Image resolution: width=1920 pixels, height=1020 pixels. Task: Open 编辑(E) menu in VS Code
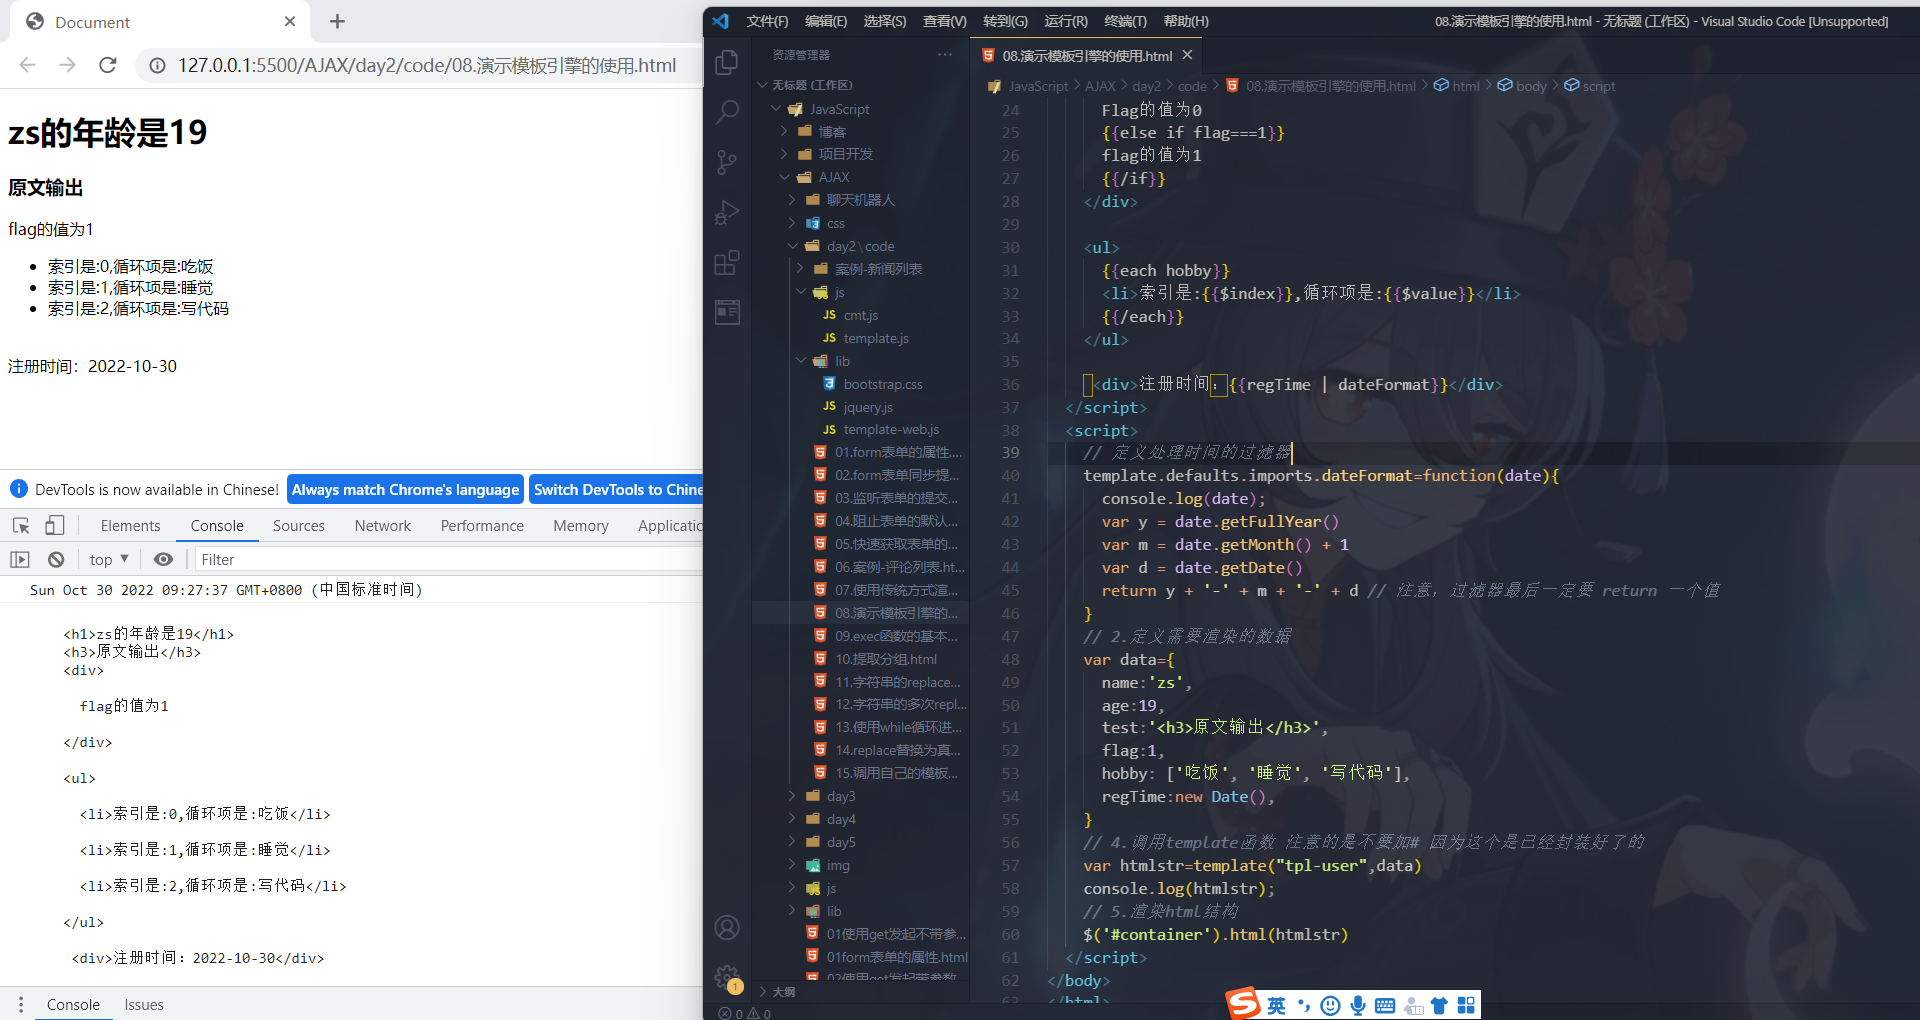[826, 21]
